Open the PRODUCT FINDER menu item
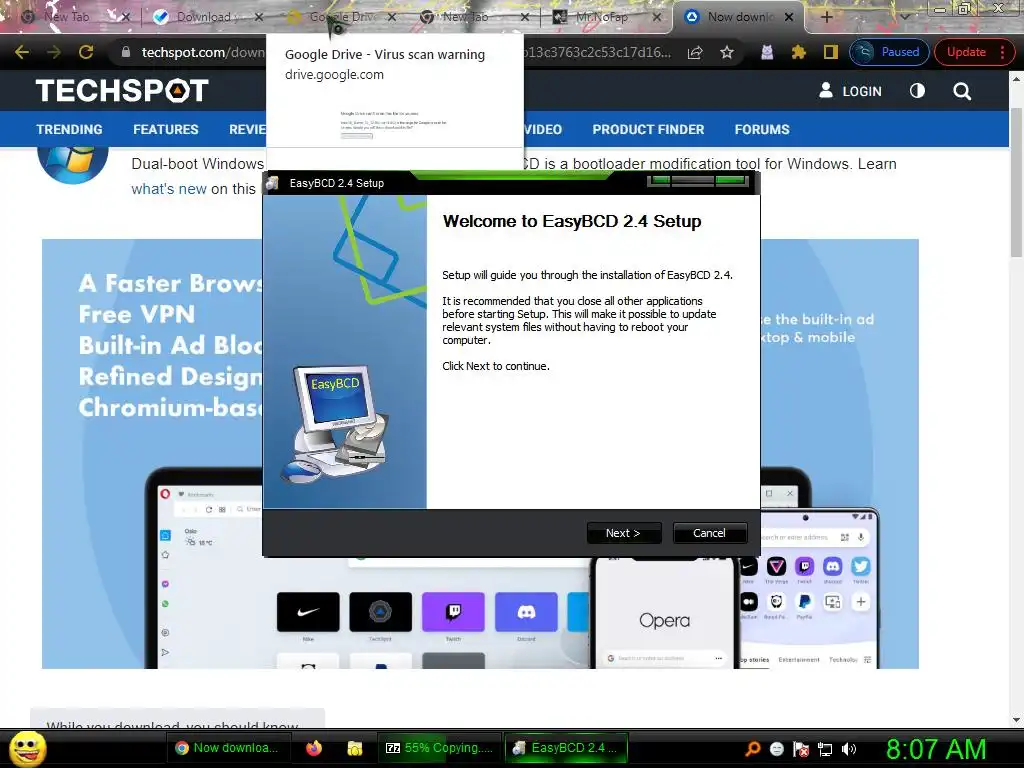Screen dimensions: 1024x768 [x=648, y=129]
